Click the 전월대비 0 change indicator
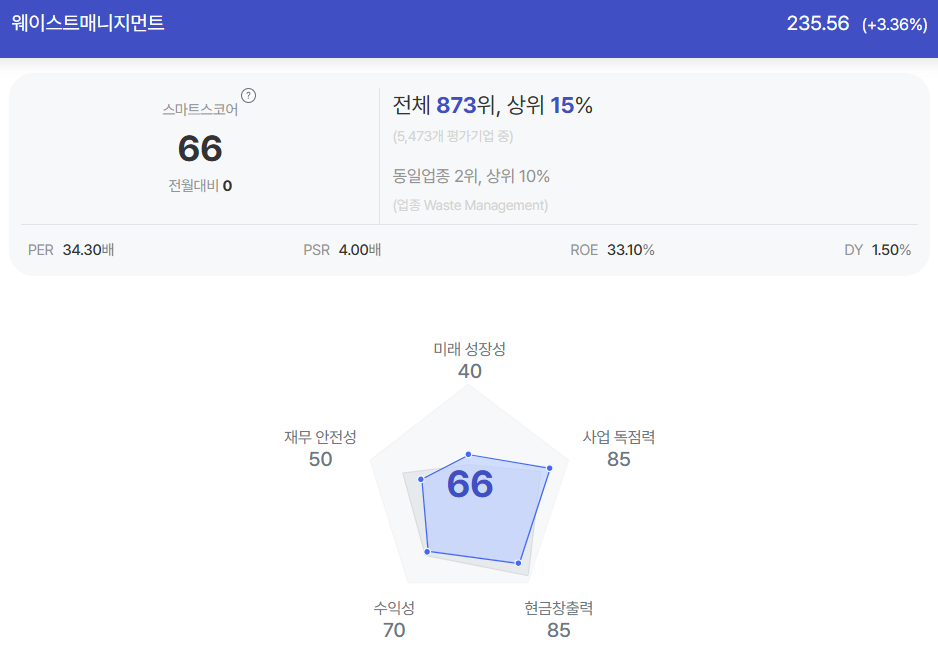The width and height of the screenshot is (938, 665). click(x=200, y=186)
